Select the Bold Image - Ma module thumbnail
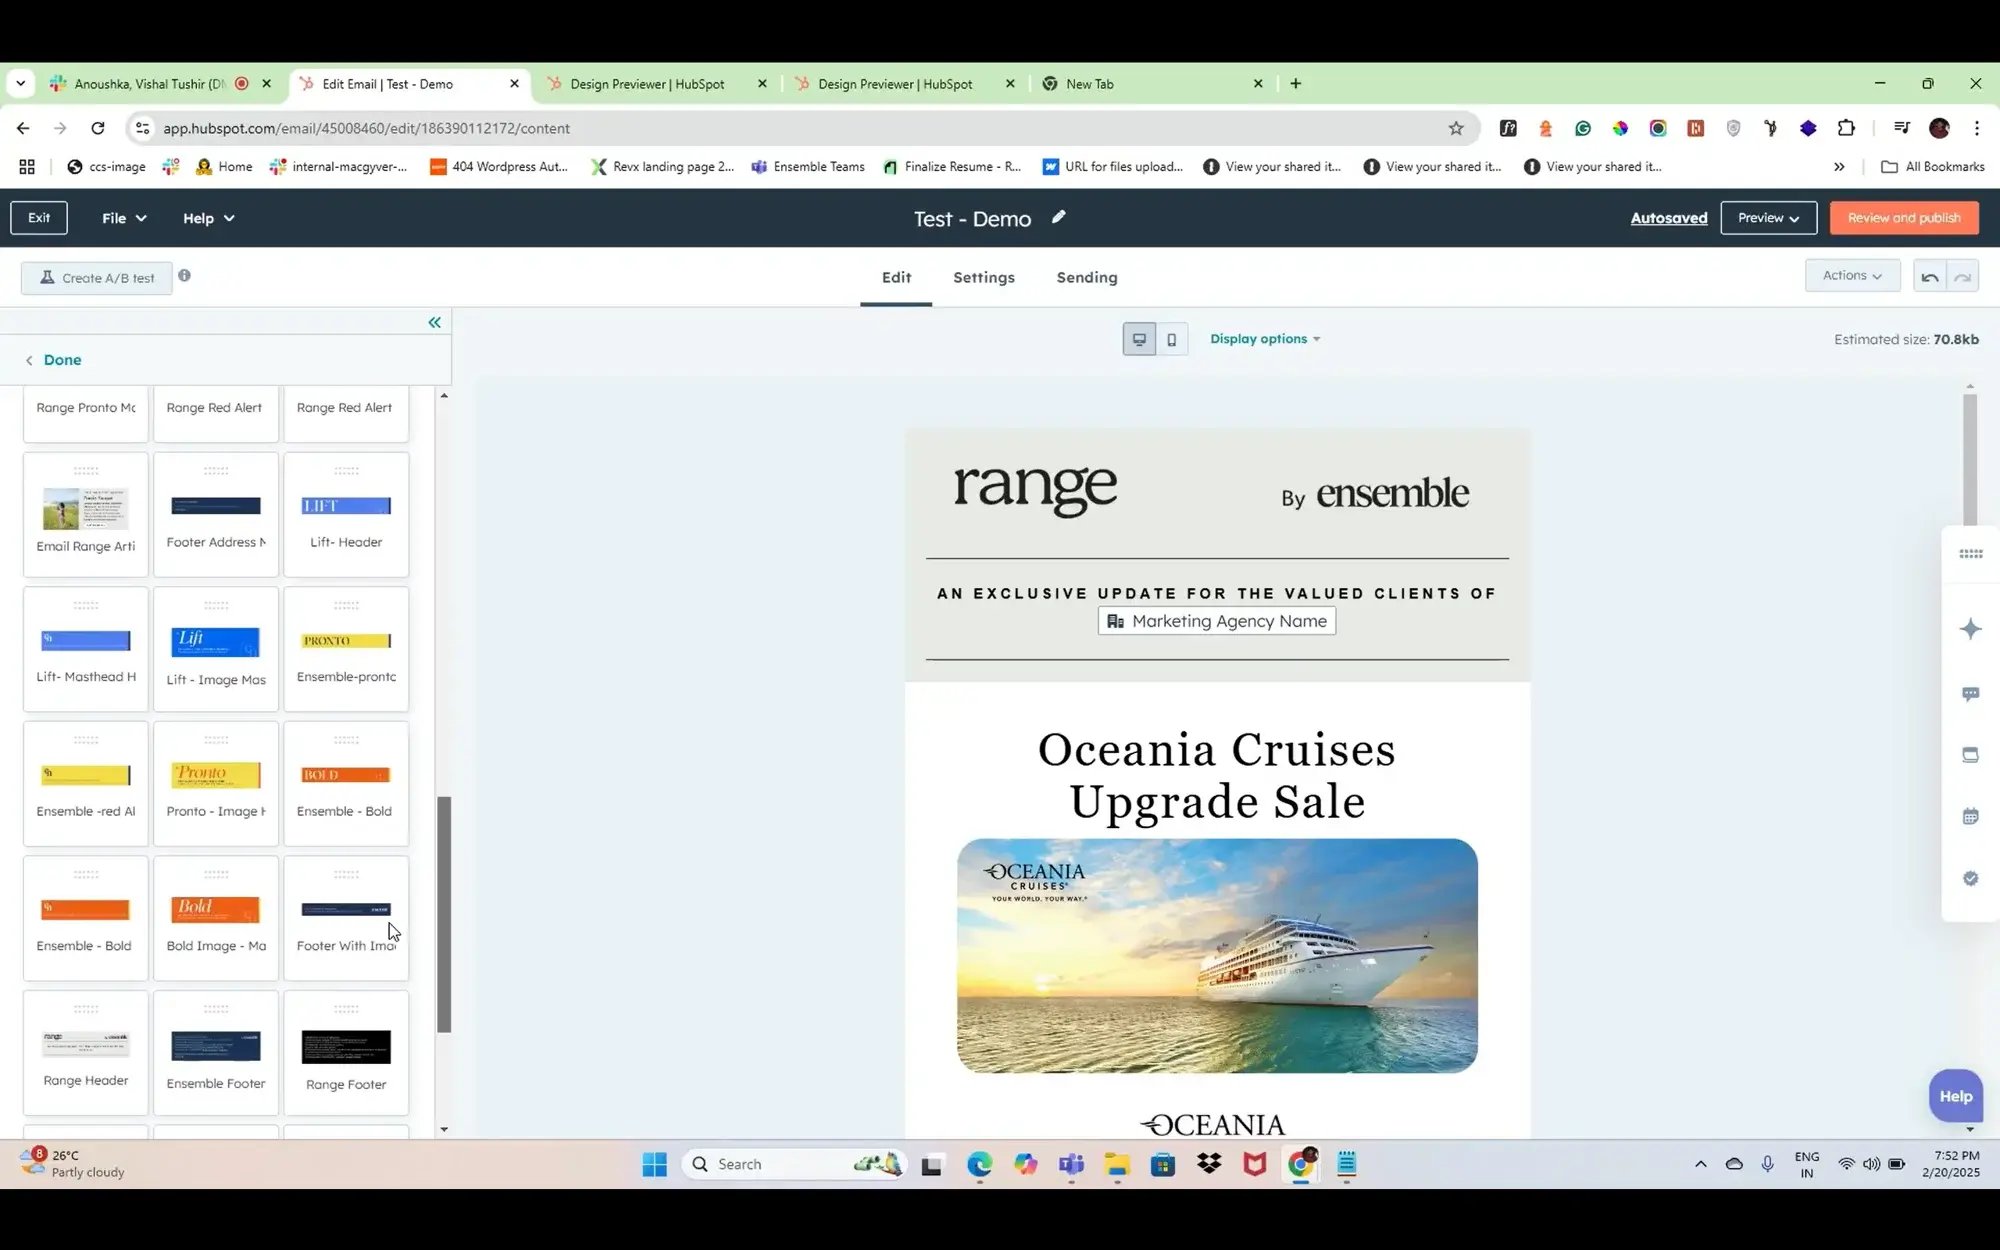The image size is (2000, 1250). (x=216, y=918)
